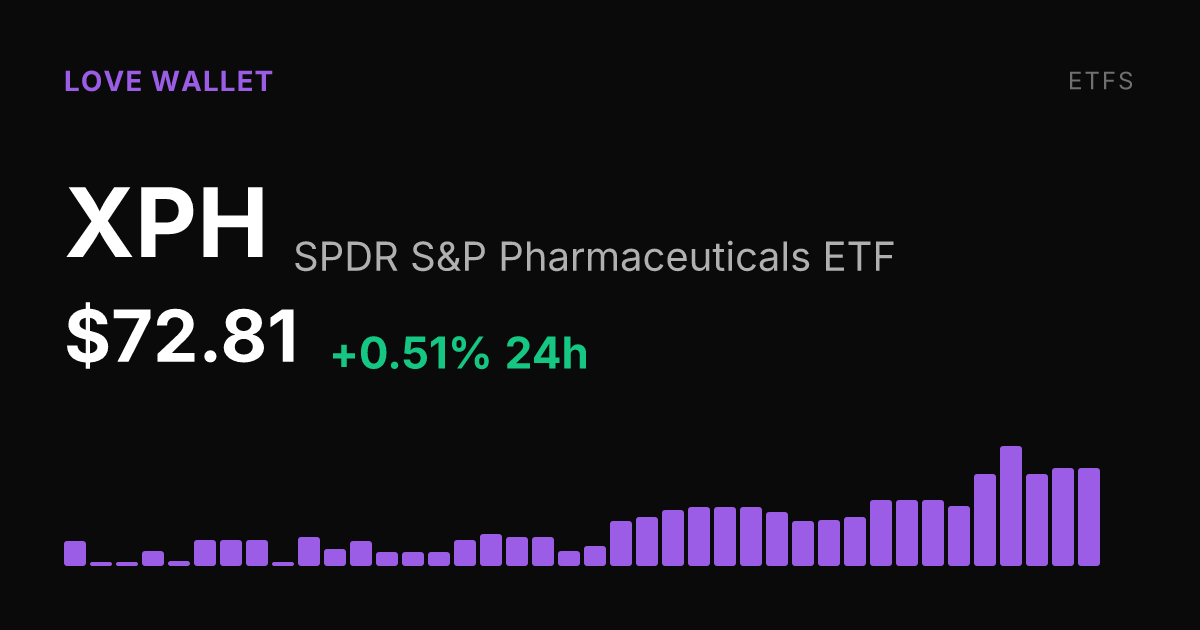
Task: Click the LOVE WALLET brand label
Action: coord(168,82)
